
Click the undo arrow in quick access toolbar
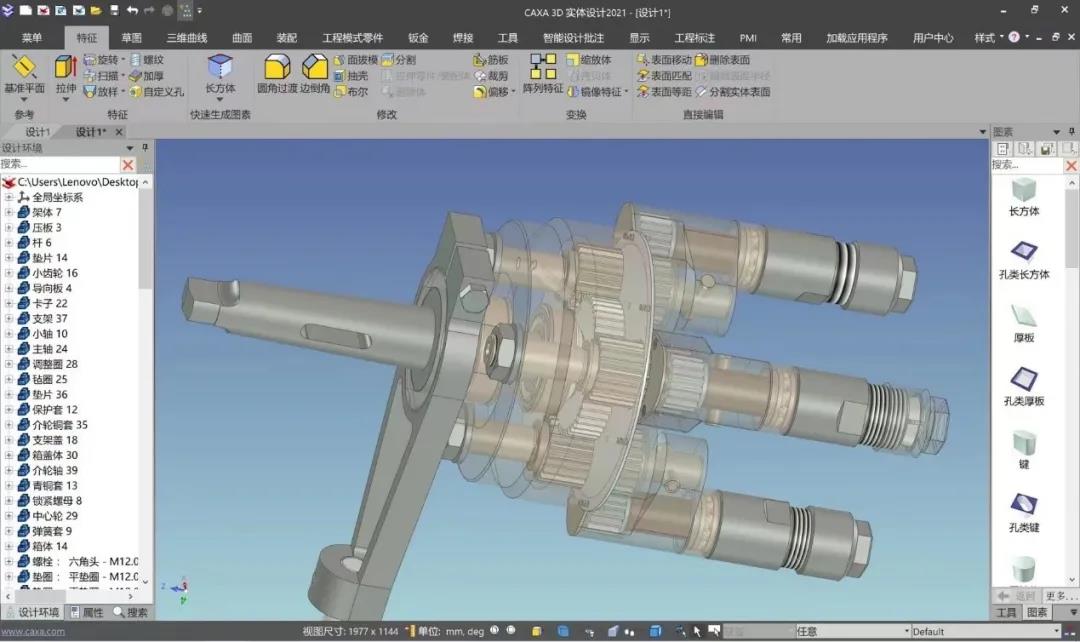pos(132,10)
